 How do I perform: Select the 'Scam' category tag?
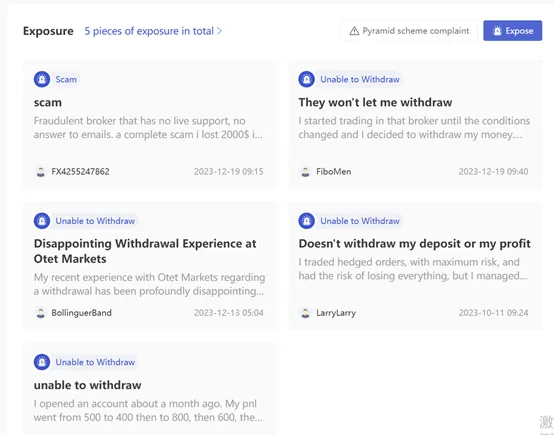[x=66, y=79]
